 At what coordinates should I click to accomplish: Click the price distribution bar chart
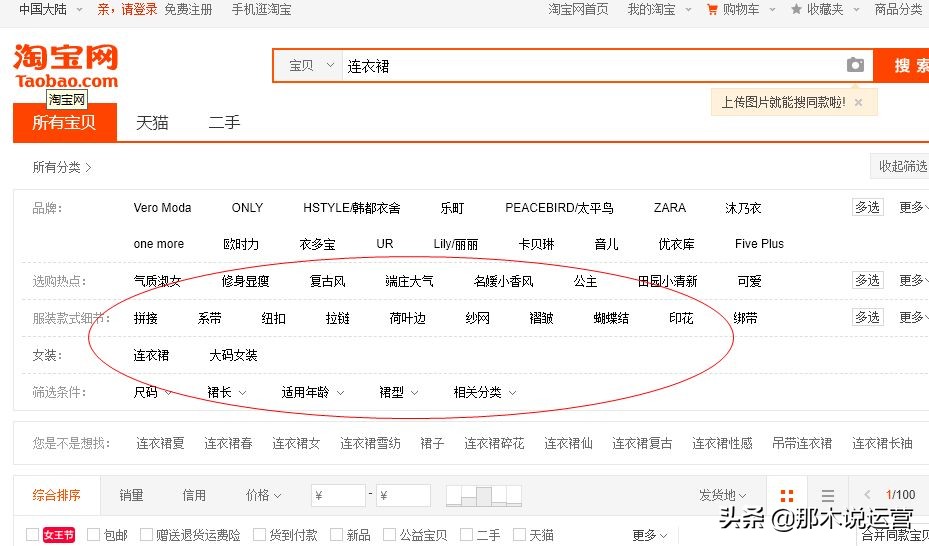(x=484, y=496)
